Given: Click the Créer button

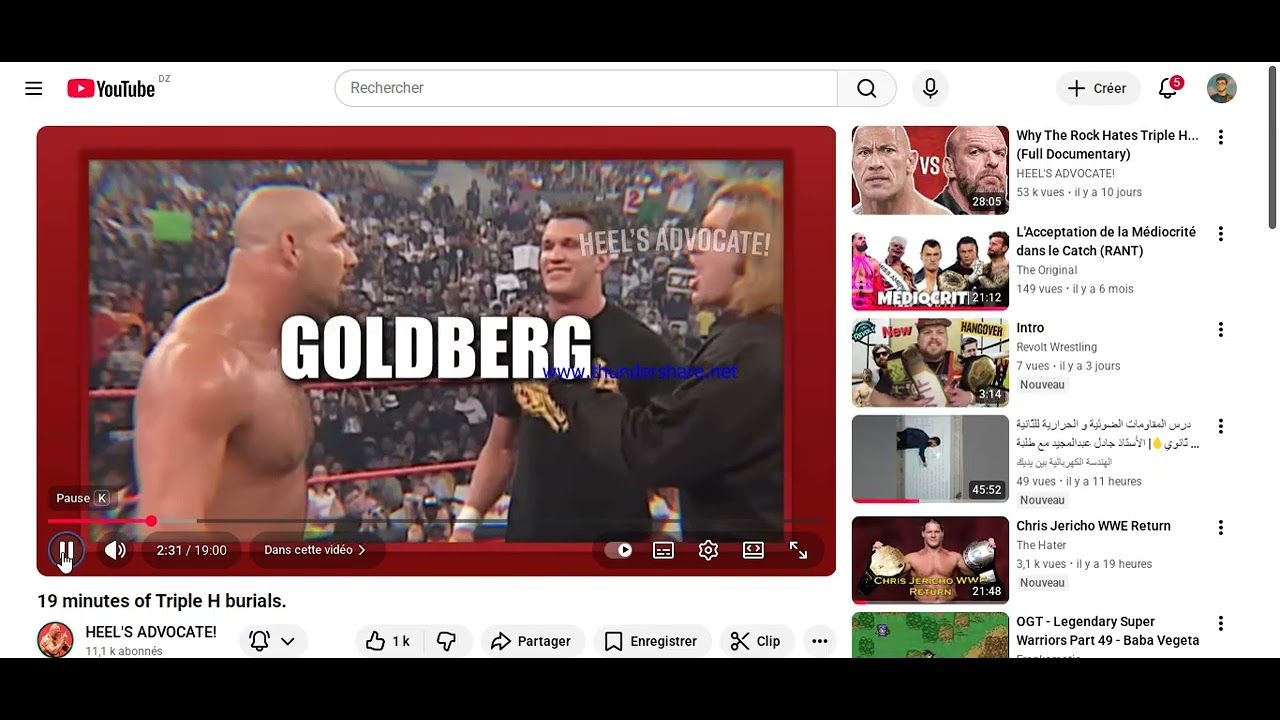Looking at the screenshot, I should (1098, 88).
